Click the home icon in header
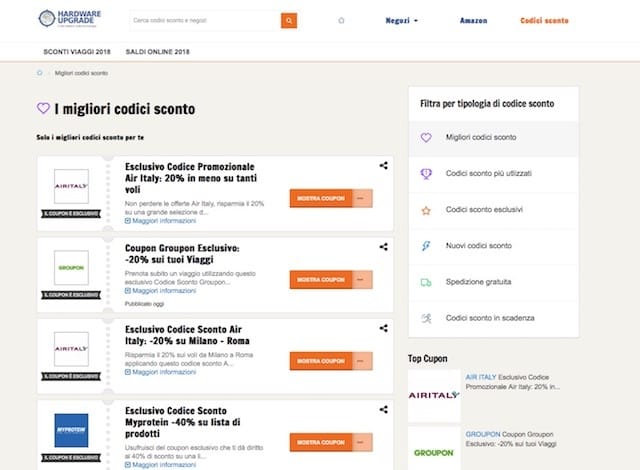 (341, 20)
